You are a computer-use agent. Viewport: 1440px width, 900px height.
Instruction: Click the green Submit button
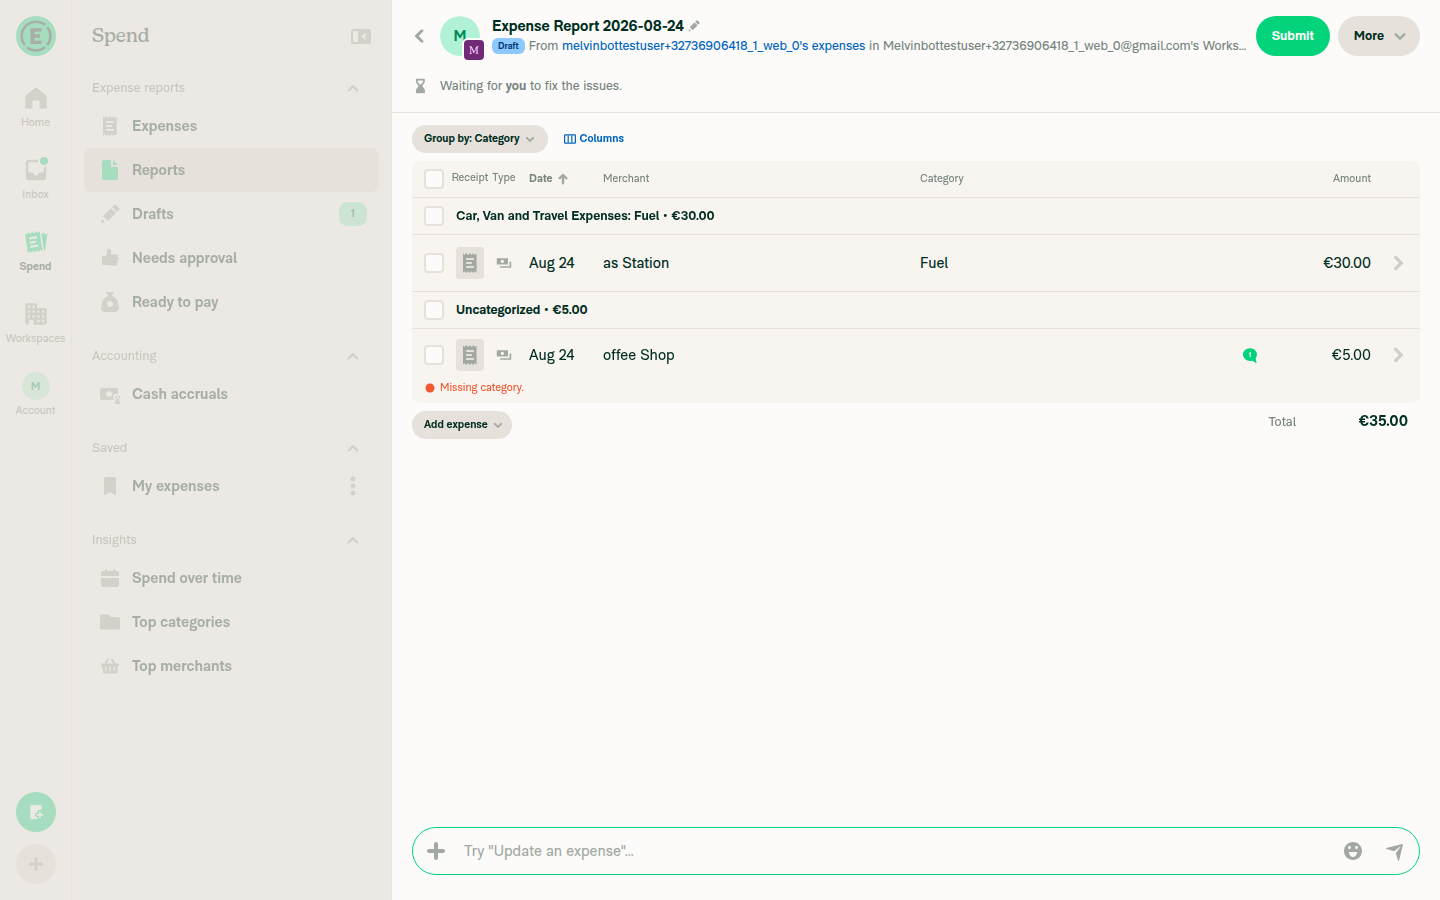1293,36
